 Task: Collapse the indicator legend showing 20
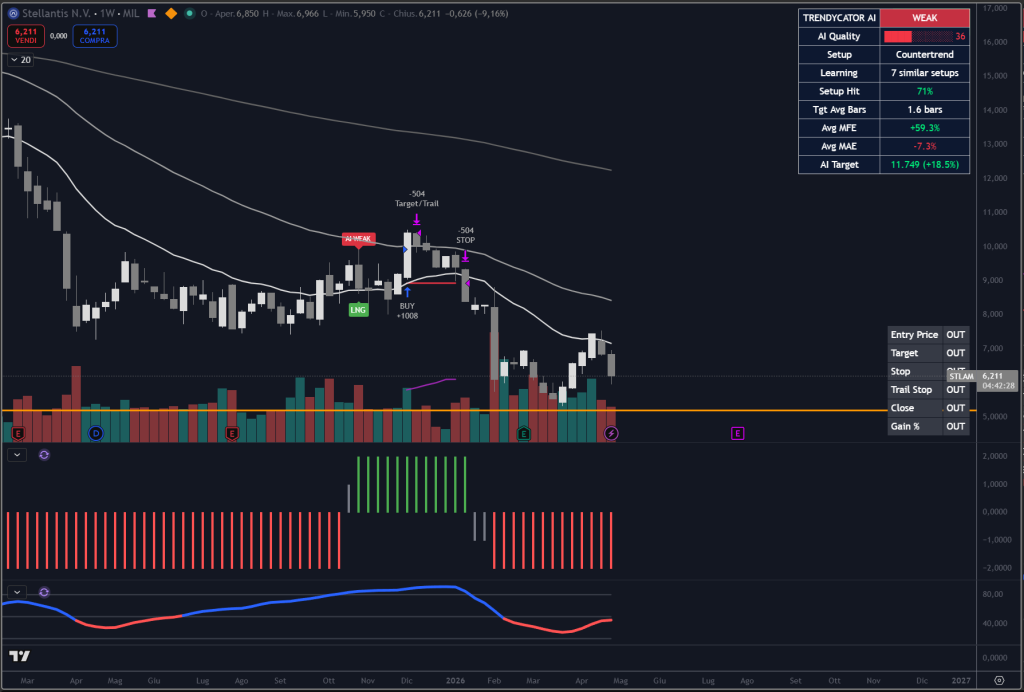(20, 60)
